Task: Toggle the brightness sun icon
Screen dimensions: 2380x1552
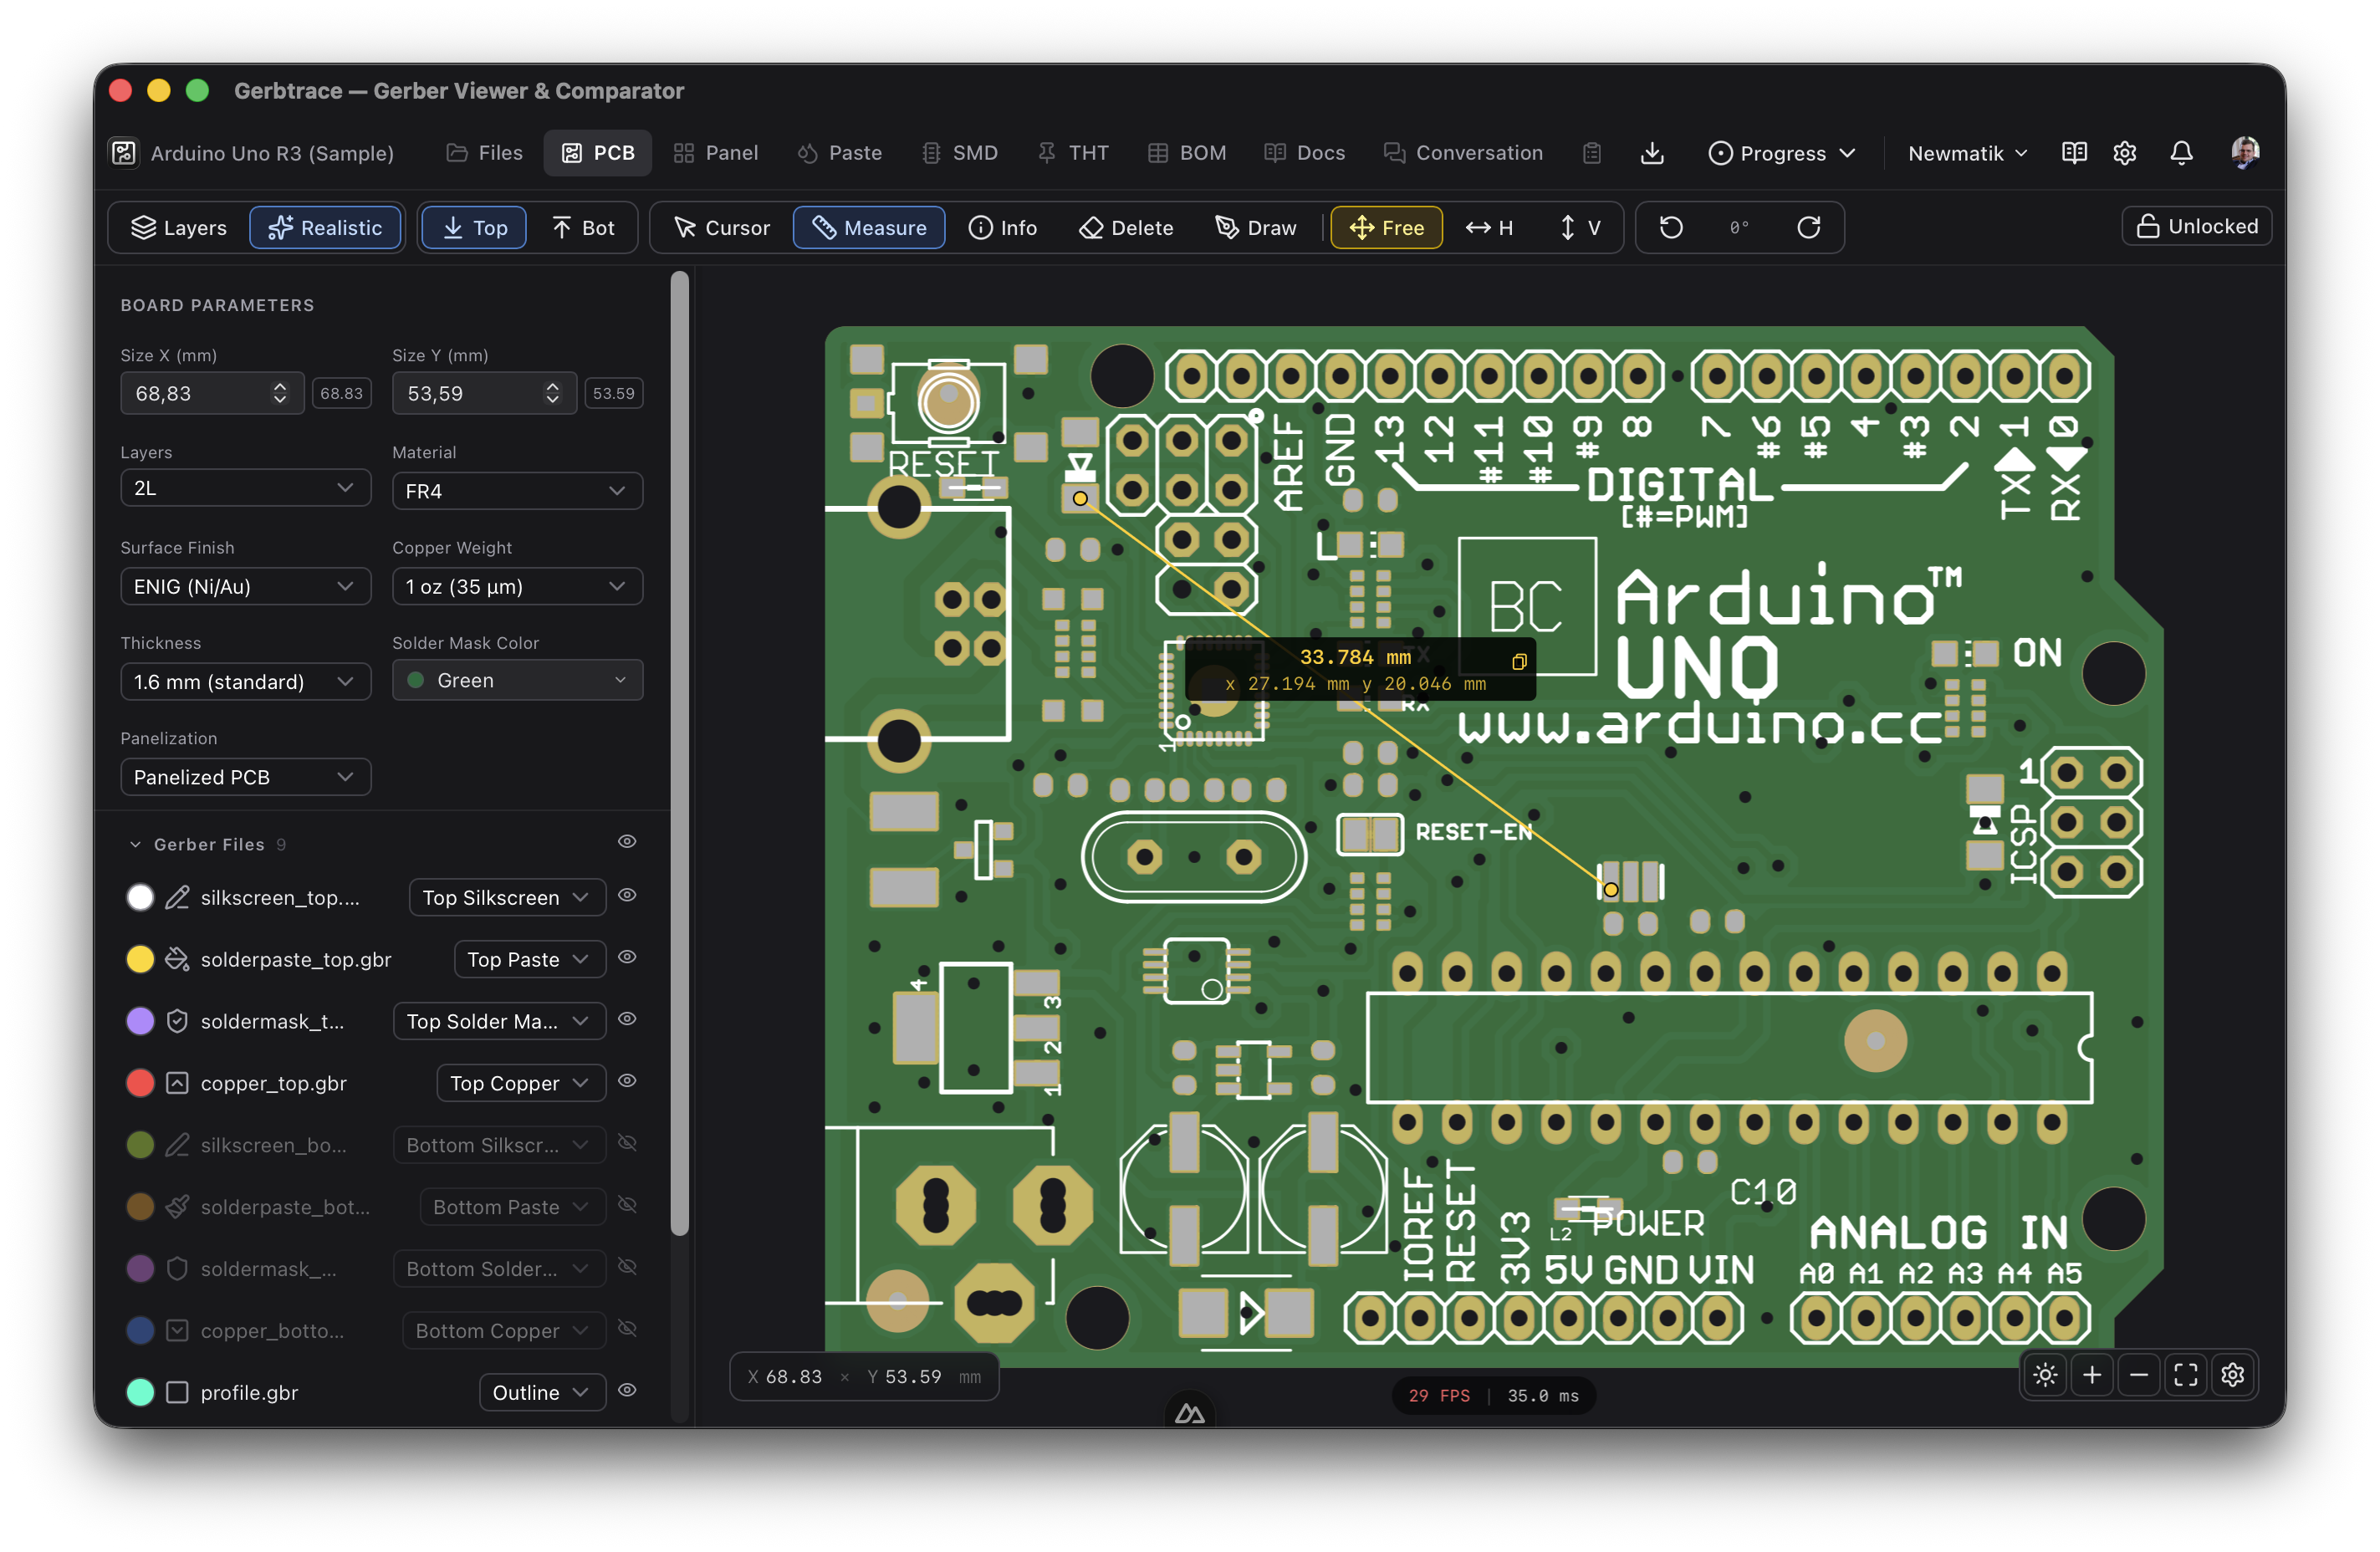Action: [x=2045, y=1375]
